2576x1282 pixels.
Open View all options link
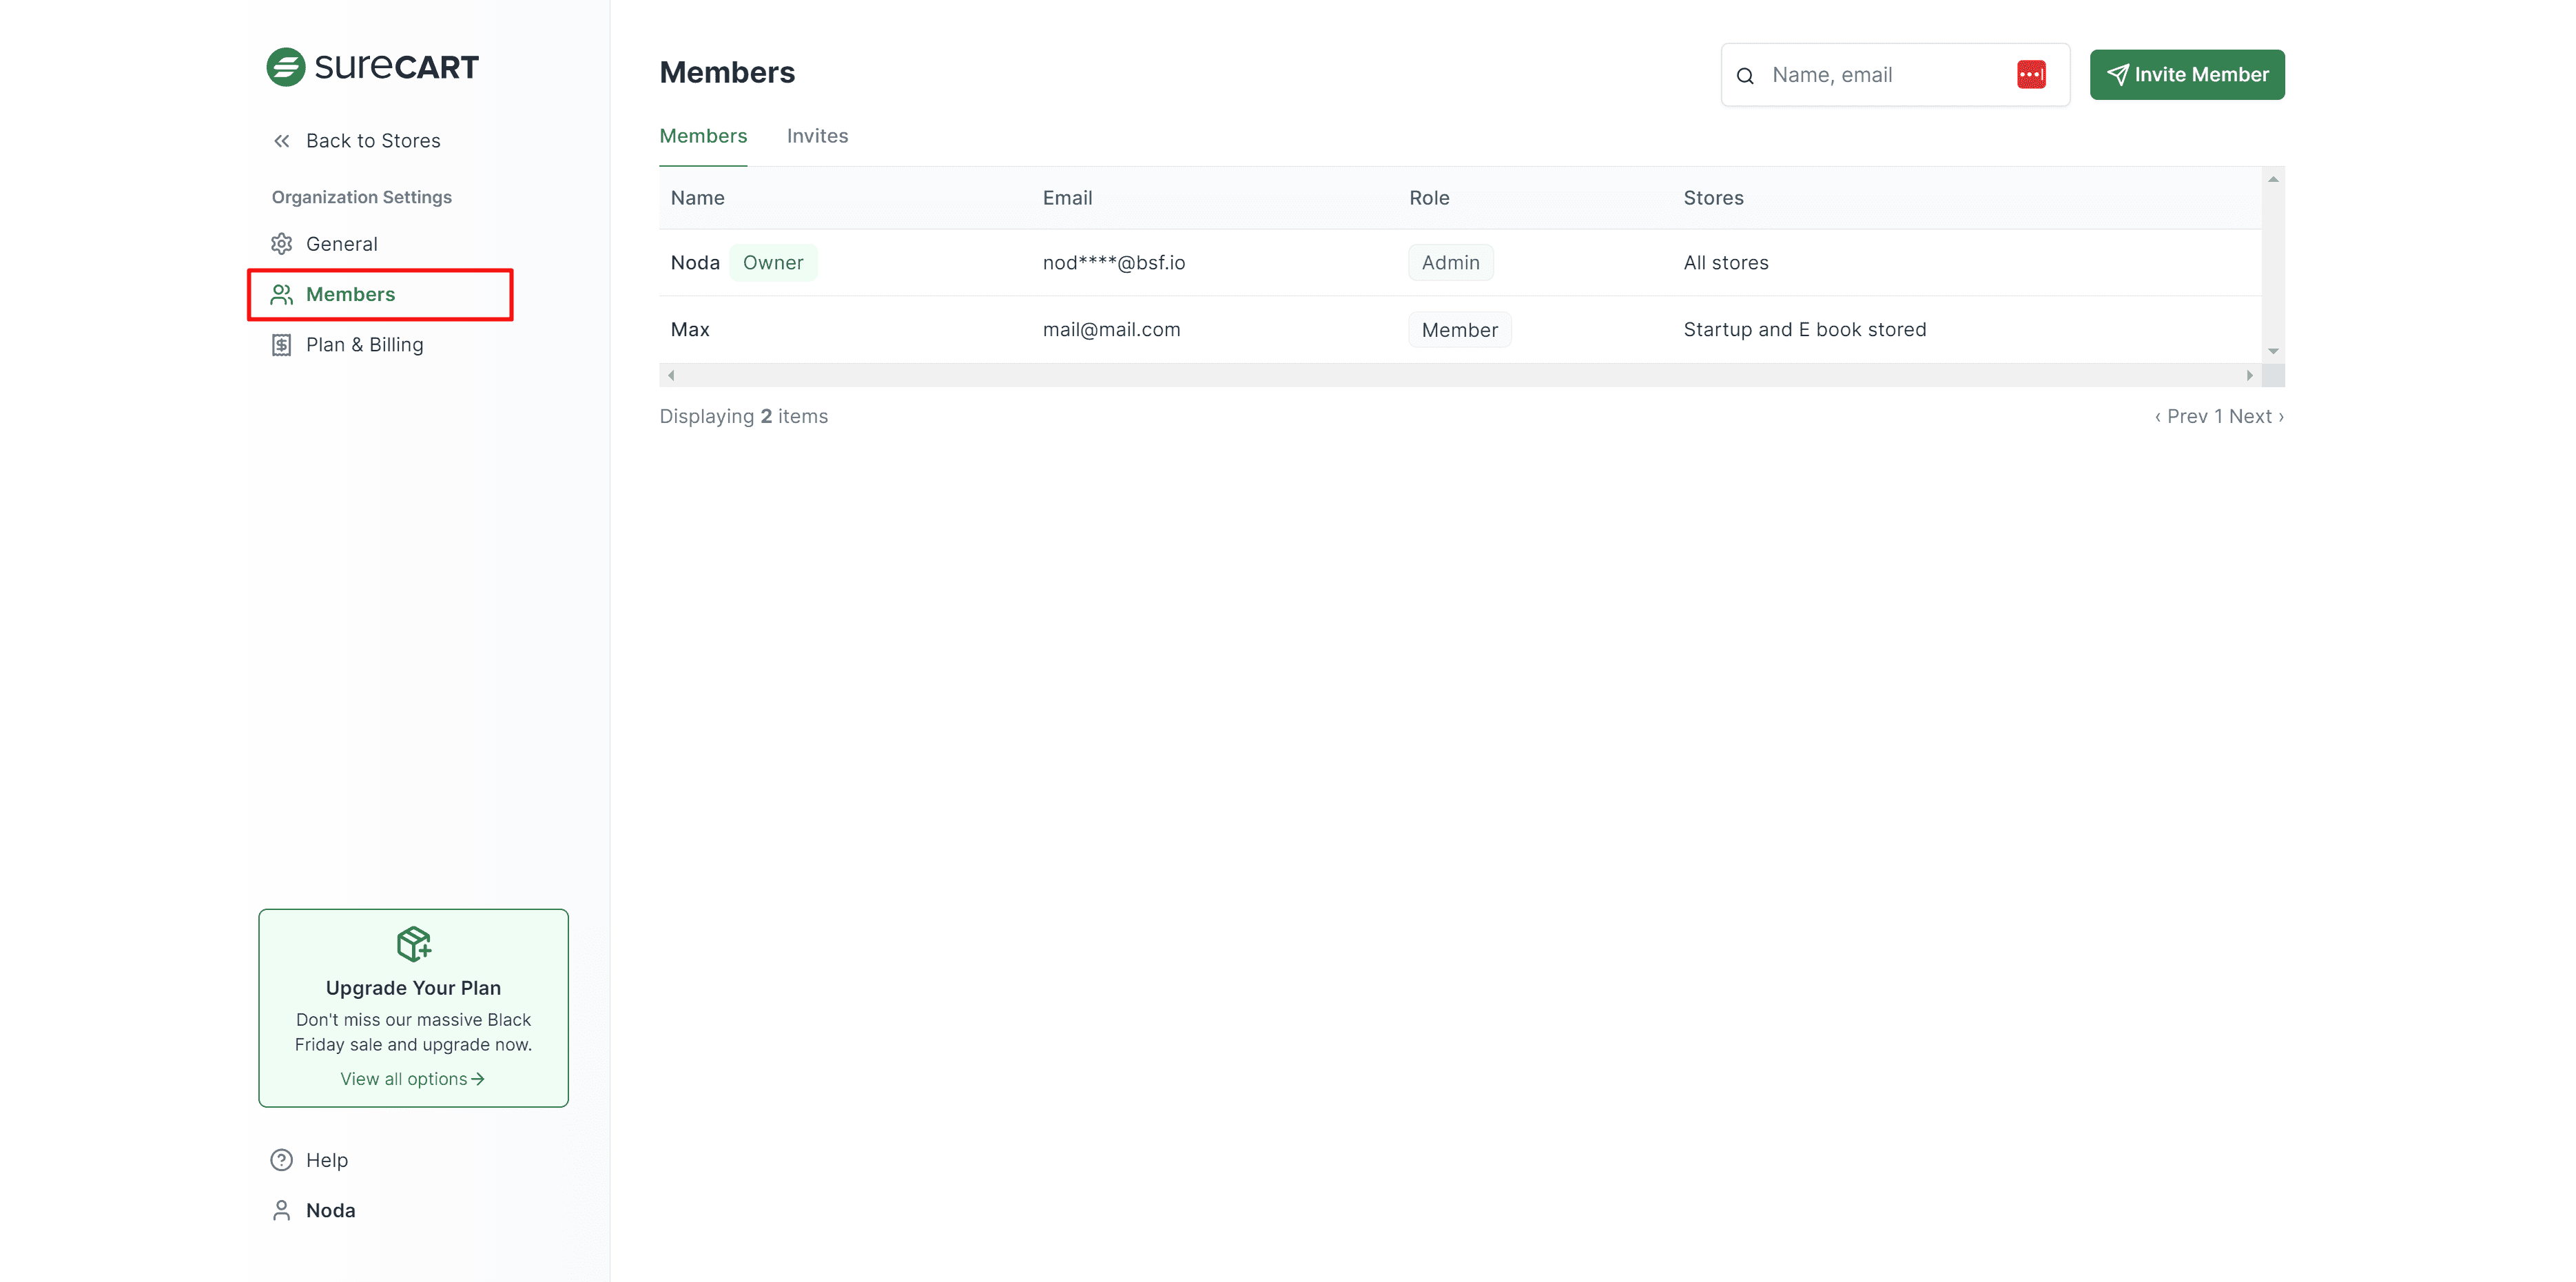412,1079
